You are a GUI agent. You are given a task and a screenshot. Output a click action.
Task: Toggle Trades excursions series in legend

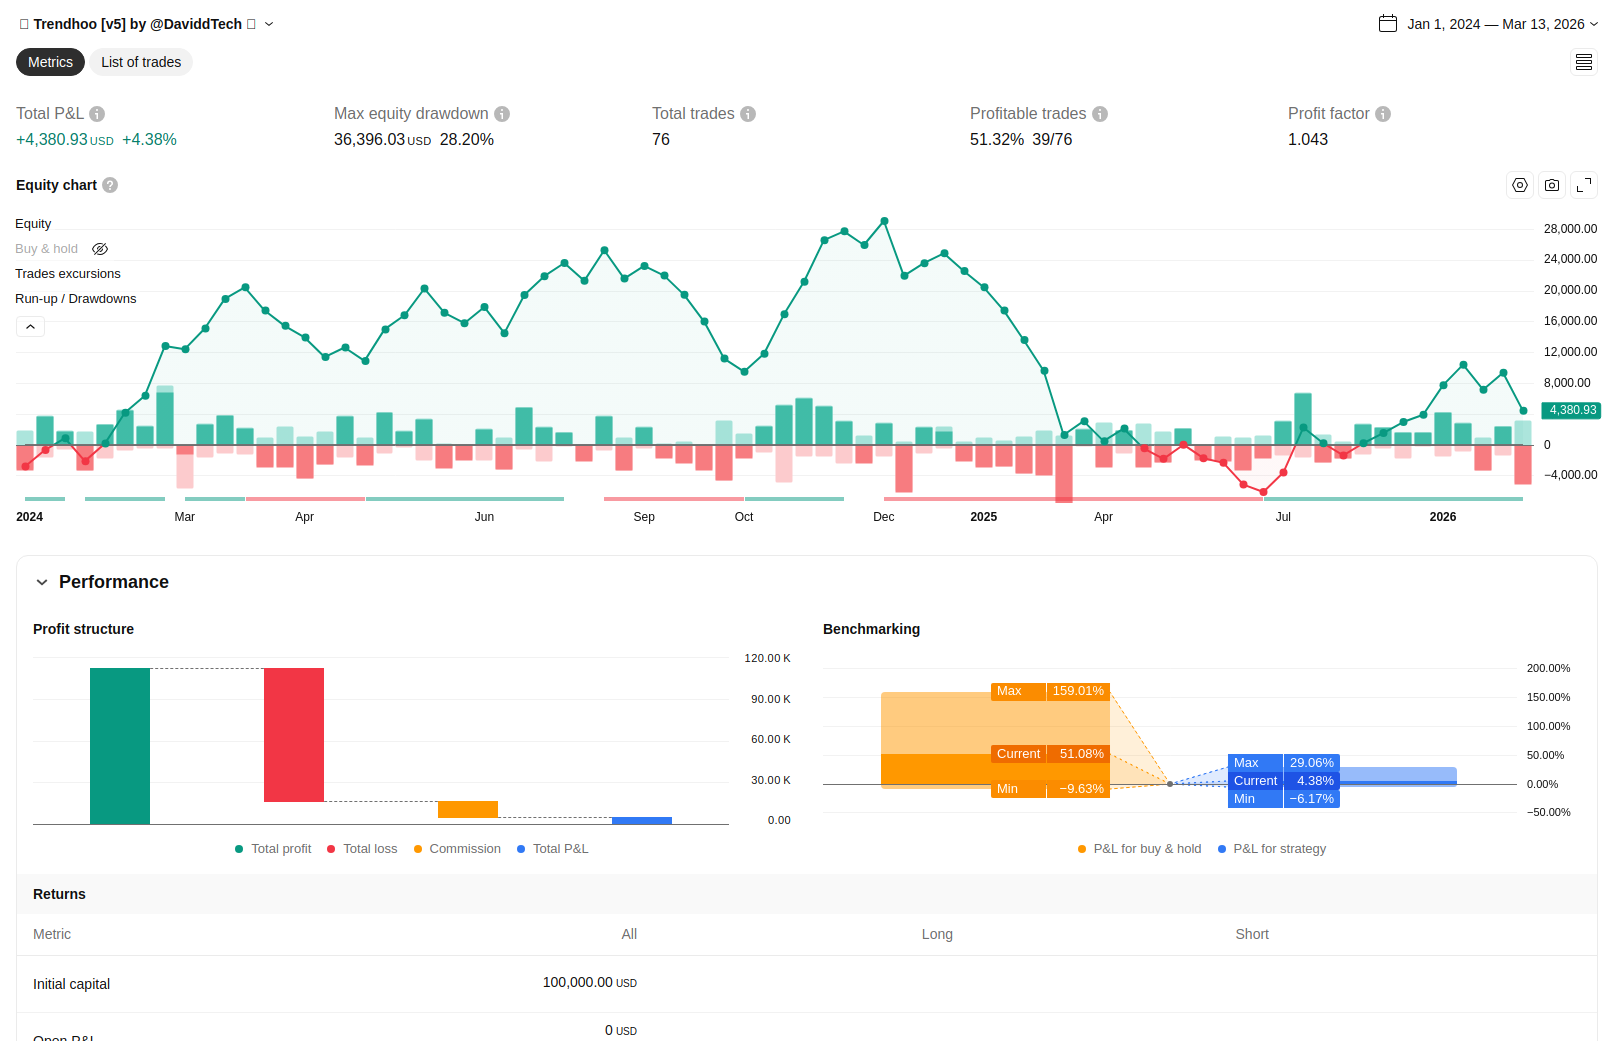(x=68, y=274)
